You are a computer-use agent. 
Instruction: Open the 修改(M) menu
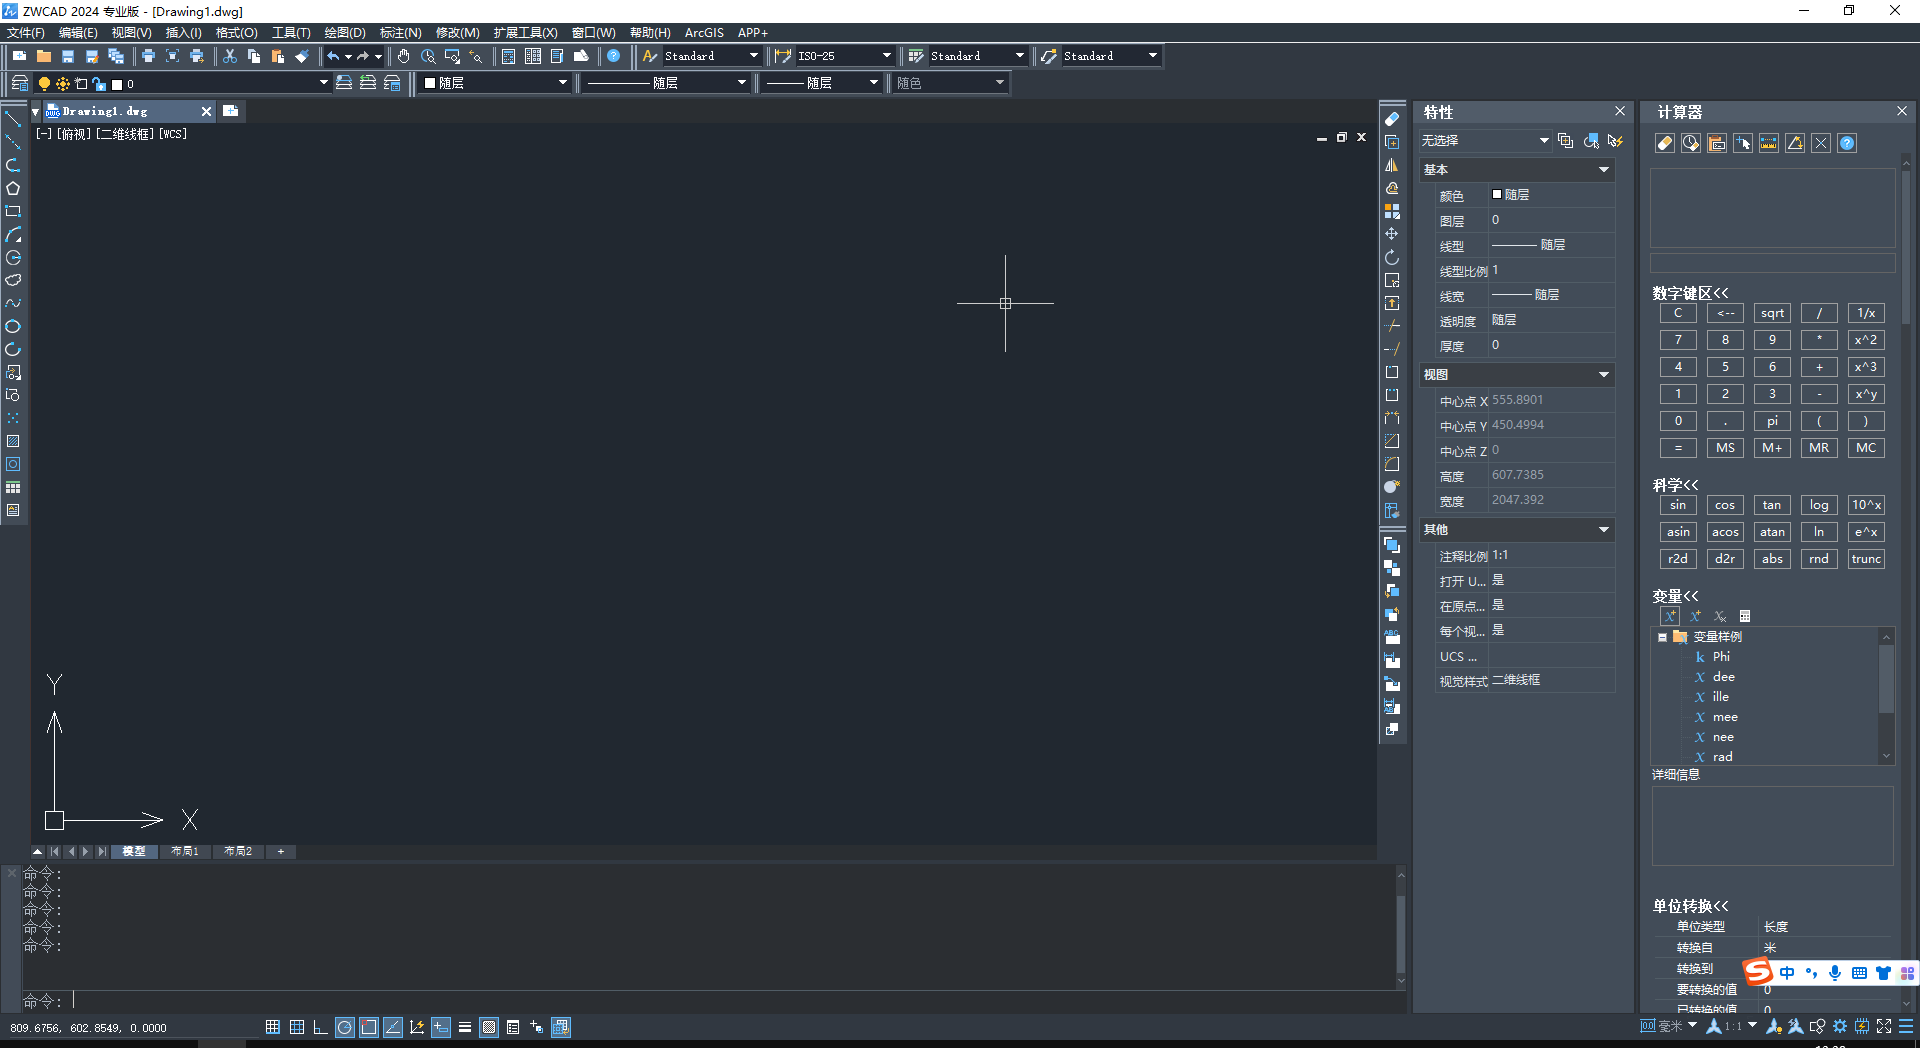457,33
